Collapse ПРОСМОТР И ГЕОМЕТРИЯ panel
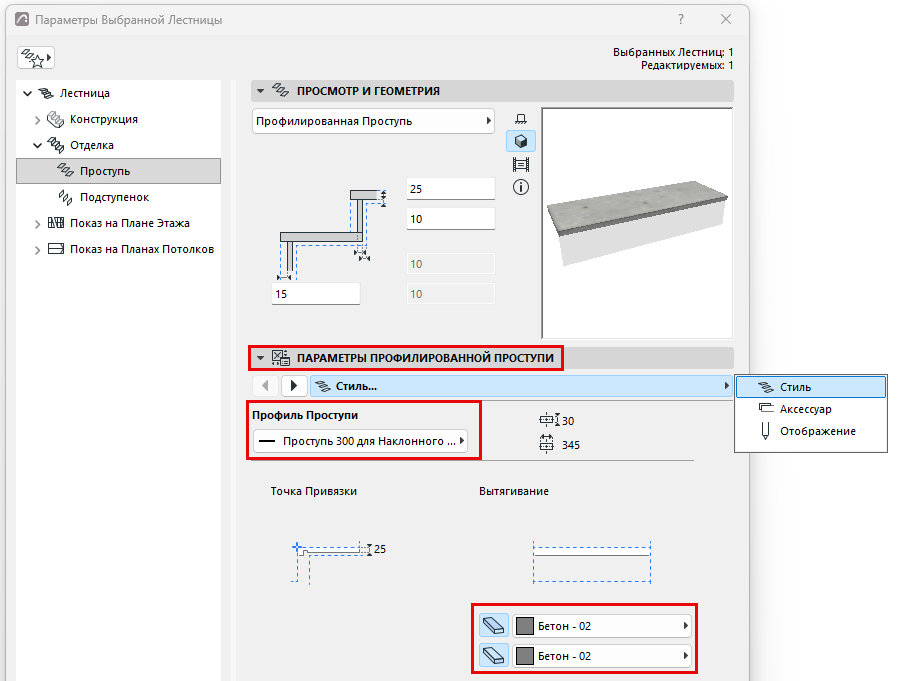The height and width of the screenshot is (681, 898). 261,91
